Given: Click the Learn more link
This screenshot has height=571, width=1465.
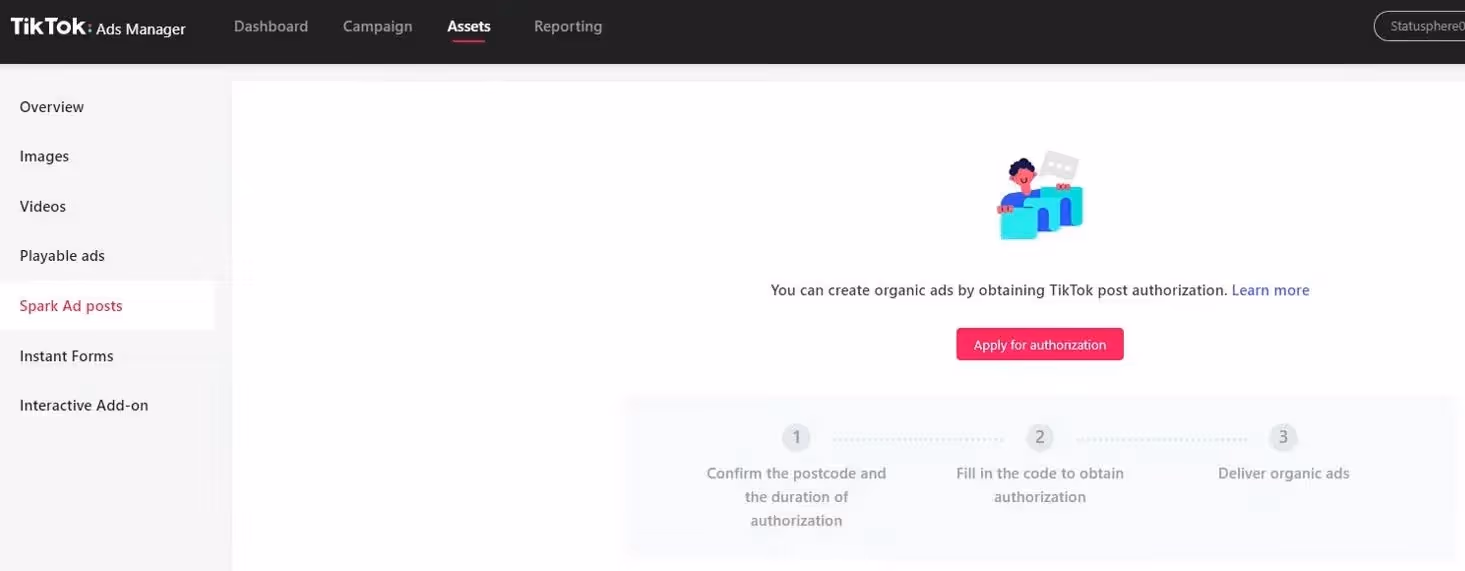Looking at the screenshot, I should pyautogui.click(x=1270, y=290).
